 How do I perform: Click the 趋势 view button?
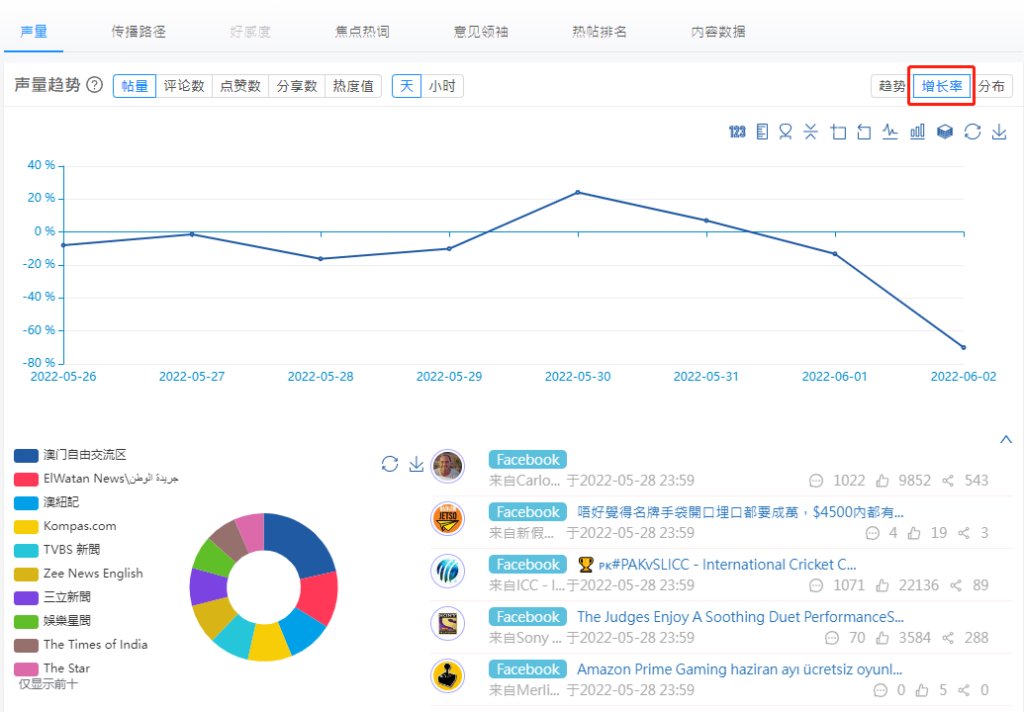pyautogui.click(x=891, y=86)
